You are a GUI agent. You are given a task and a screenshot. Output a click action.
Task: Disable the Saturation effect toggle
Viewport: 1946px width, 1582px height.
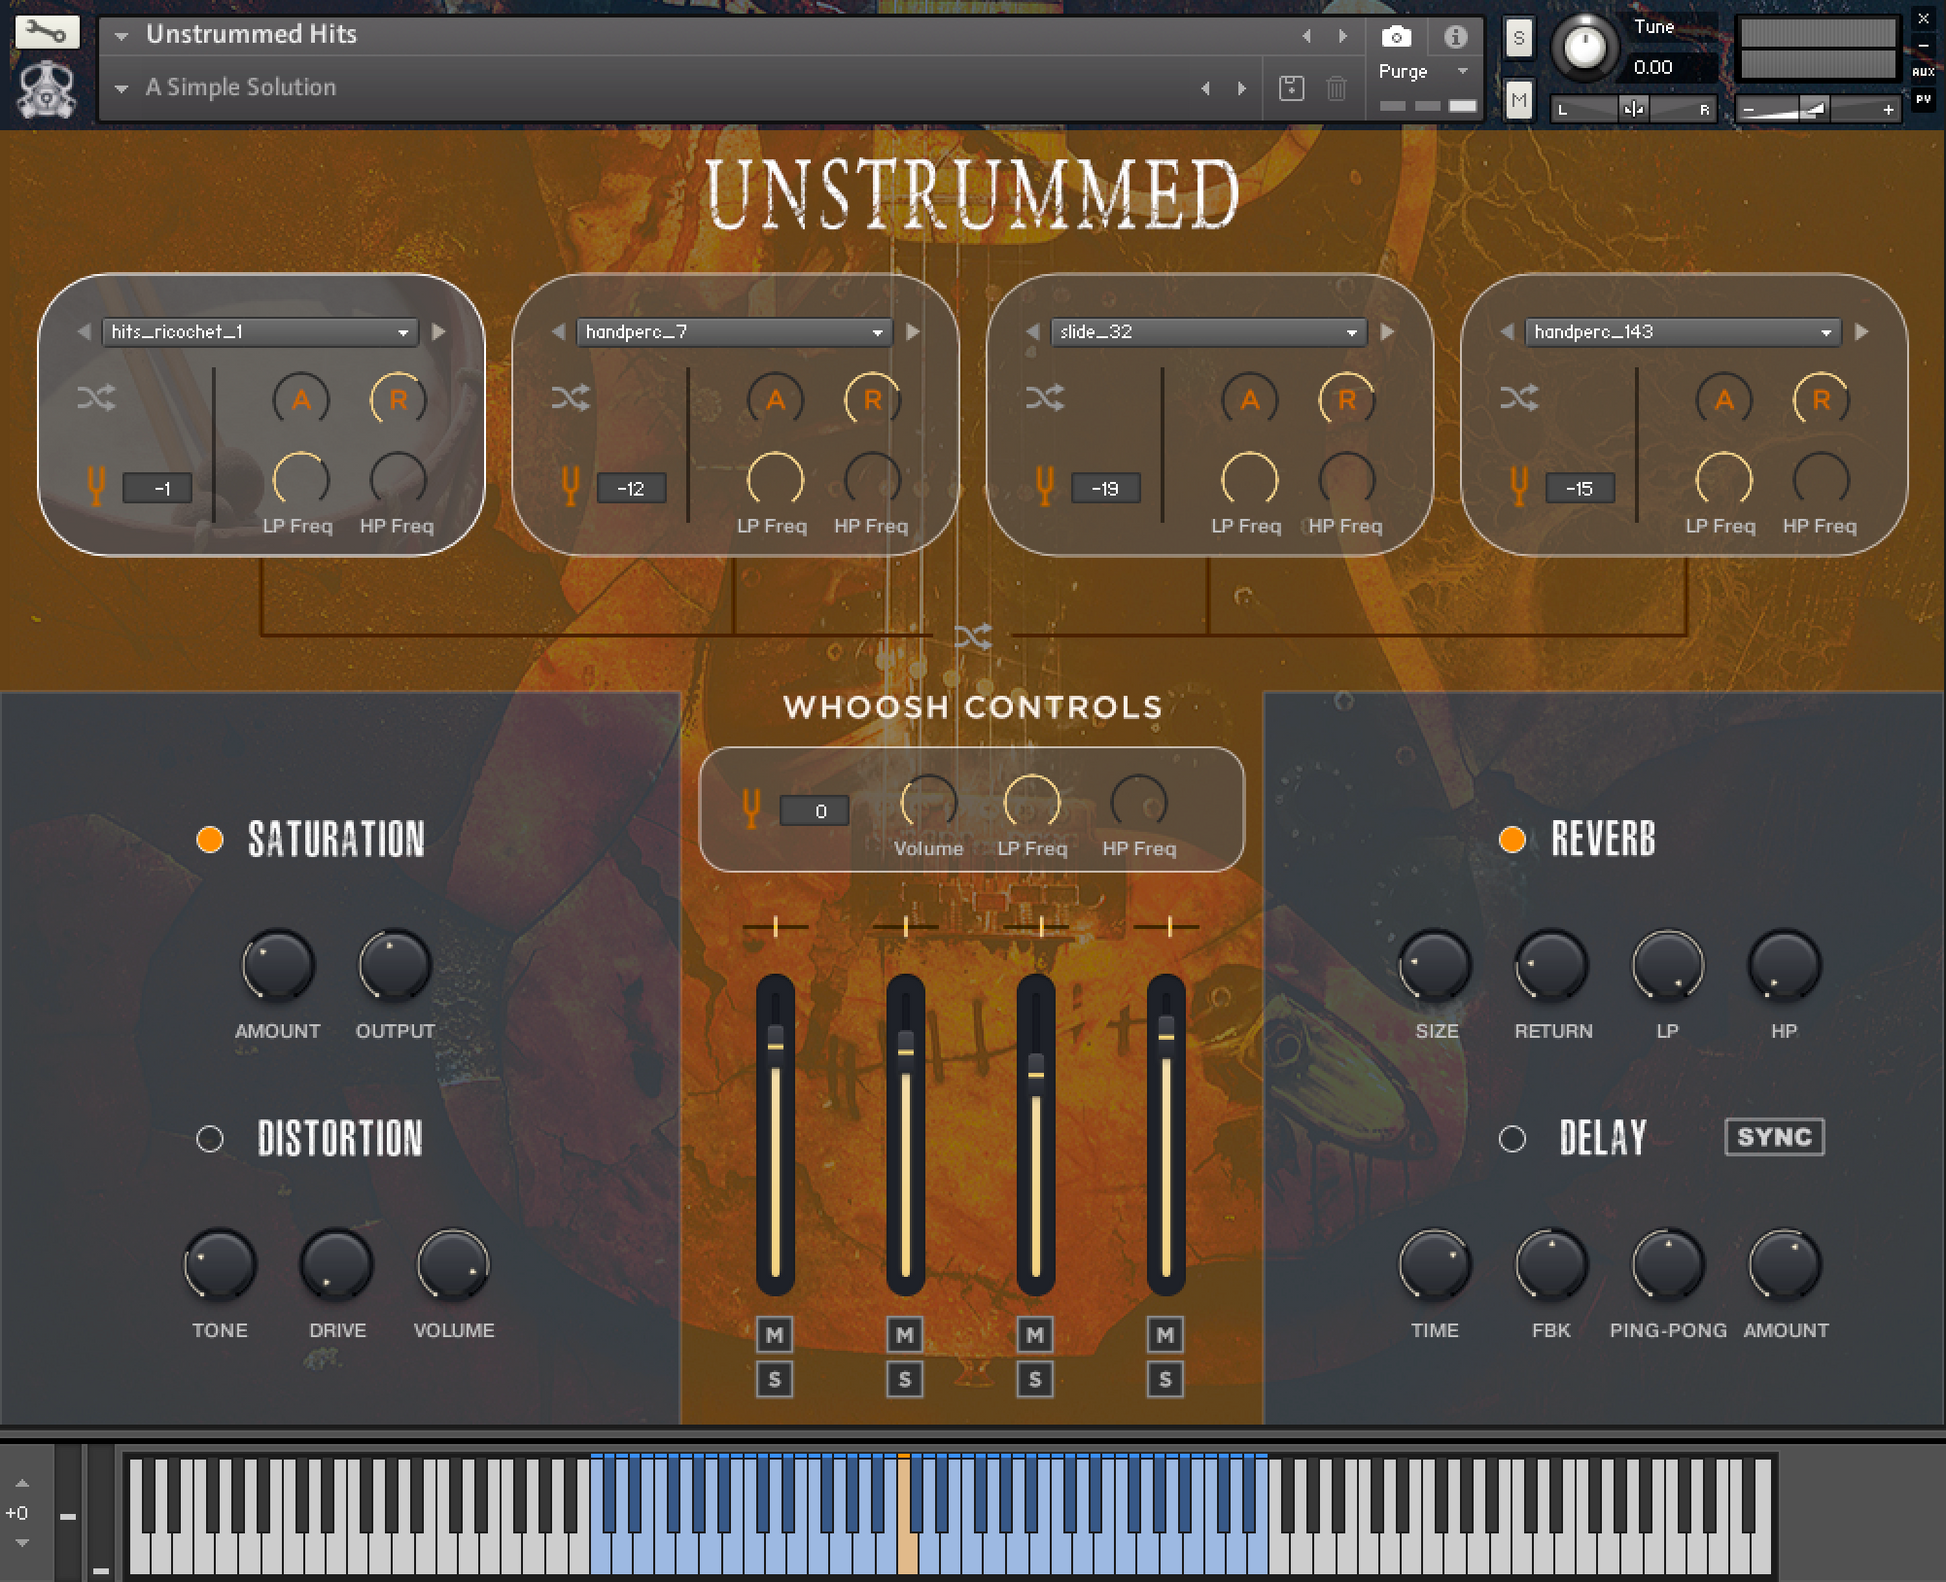pos(210,840)
